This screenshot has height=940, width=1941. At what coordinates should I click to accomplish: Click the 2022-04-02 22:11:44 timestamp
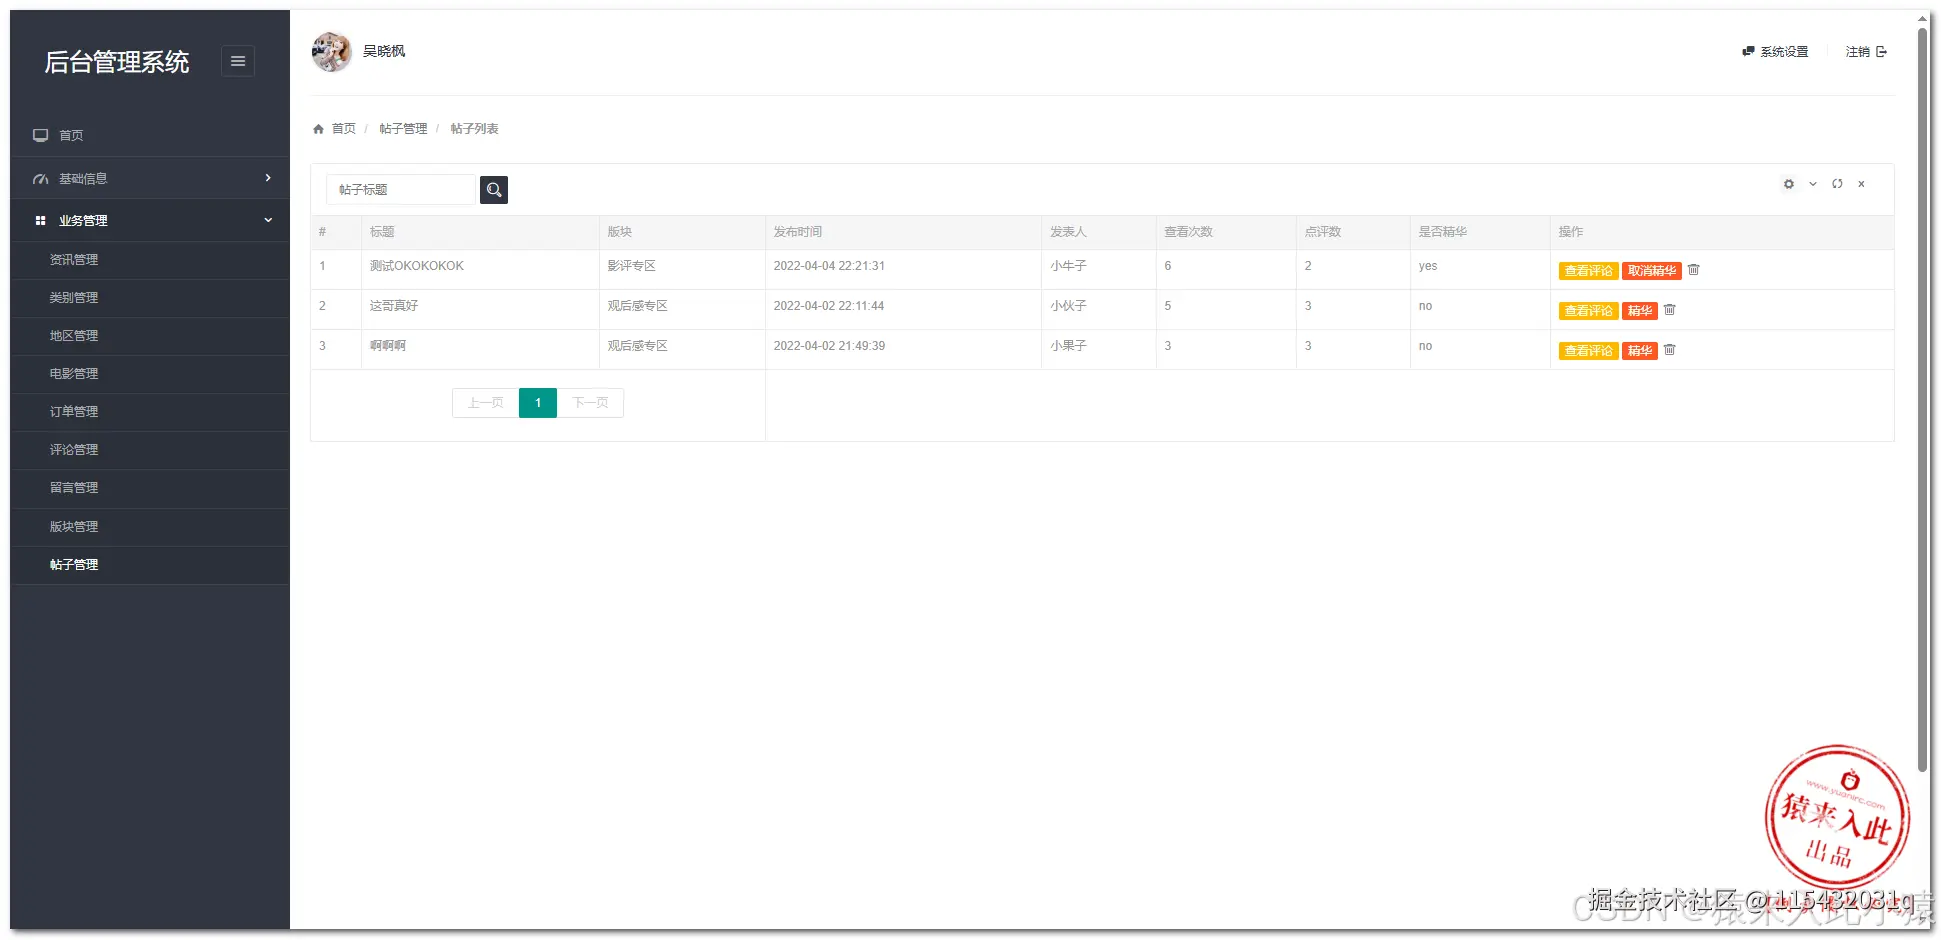pyautogui.click(x=829, y=306)
